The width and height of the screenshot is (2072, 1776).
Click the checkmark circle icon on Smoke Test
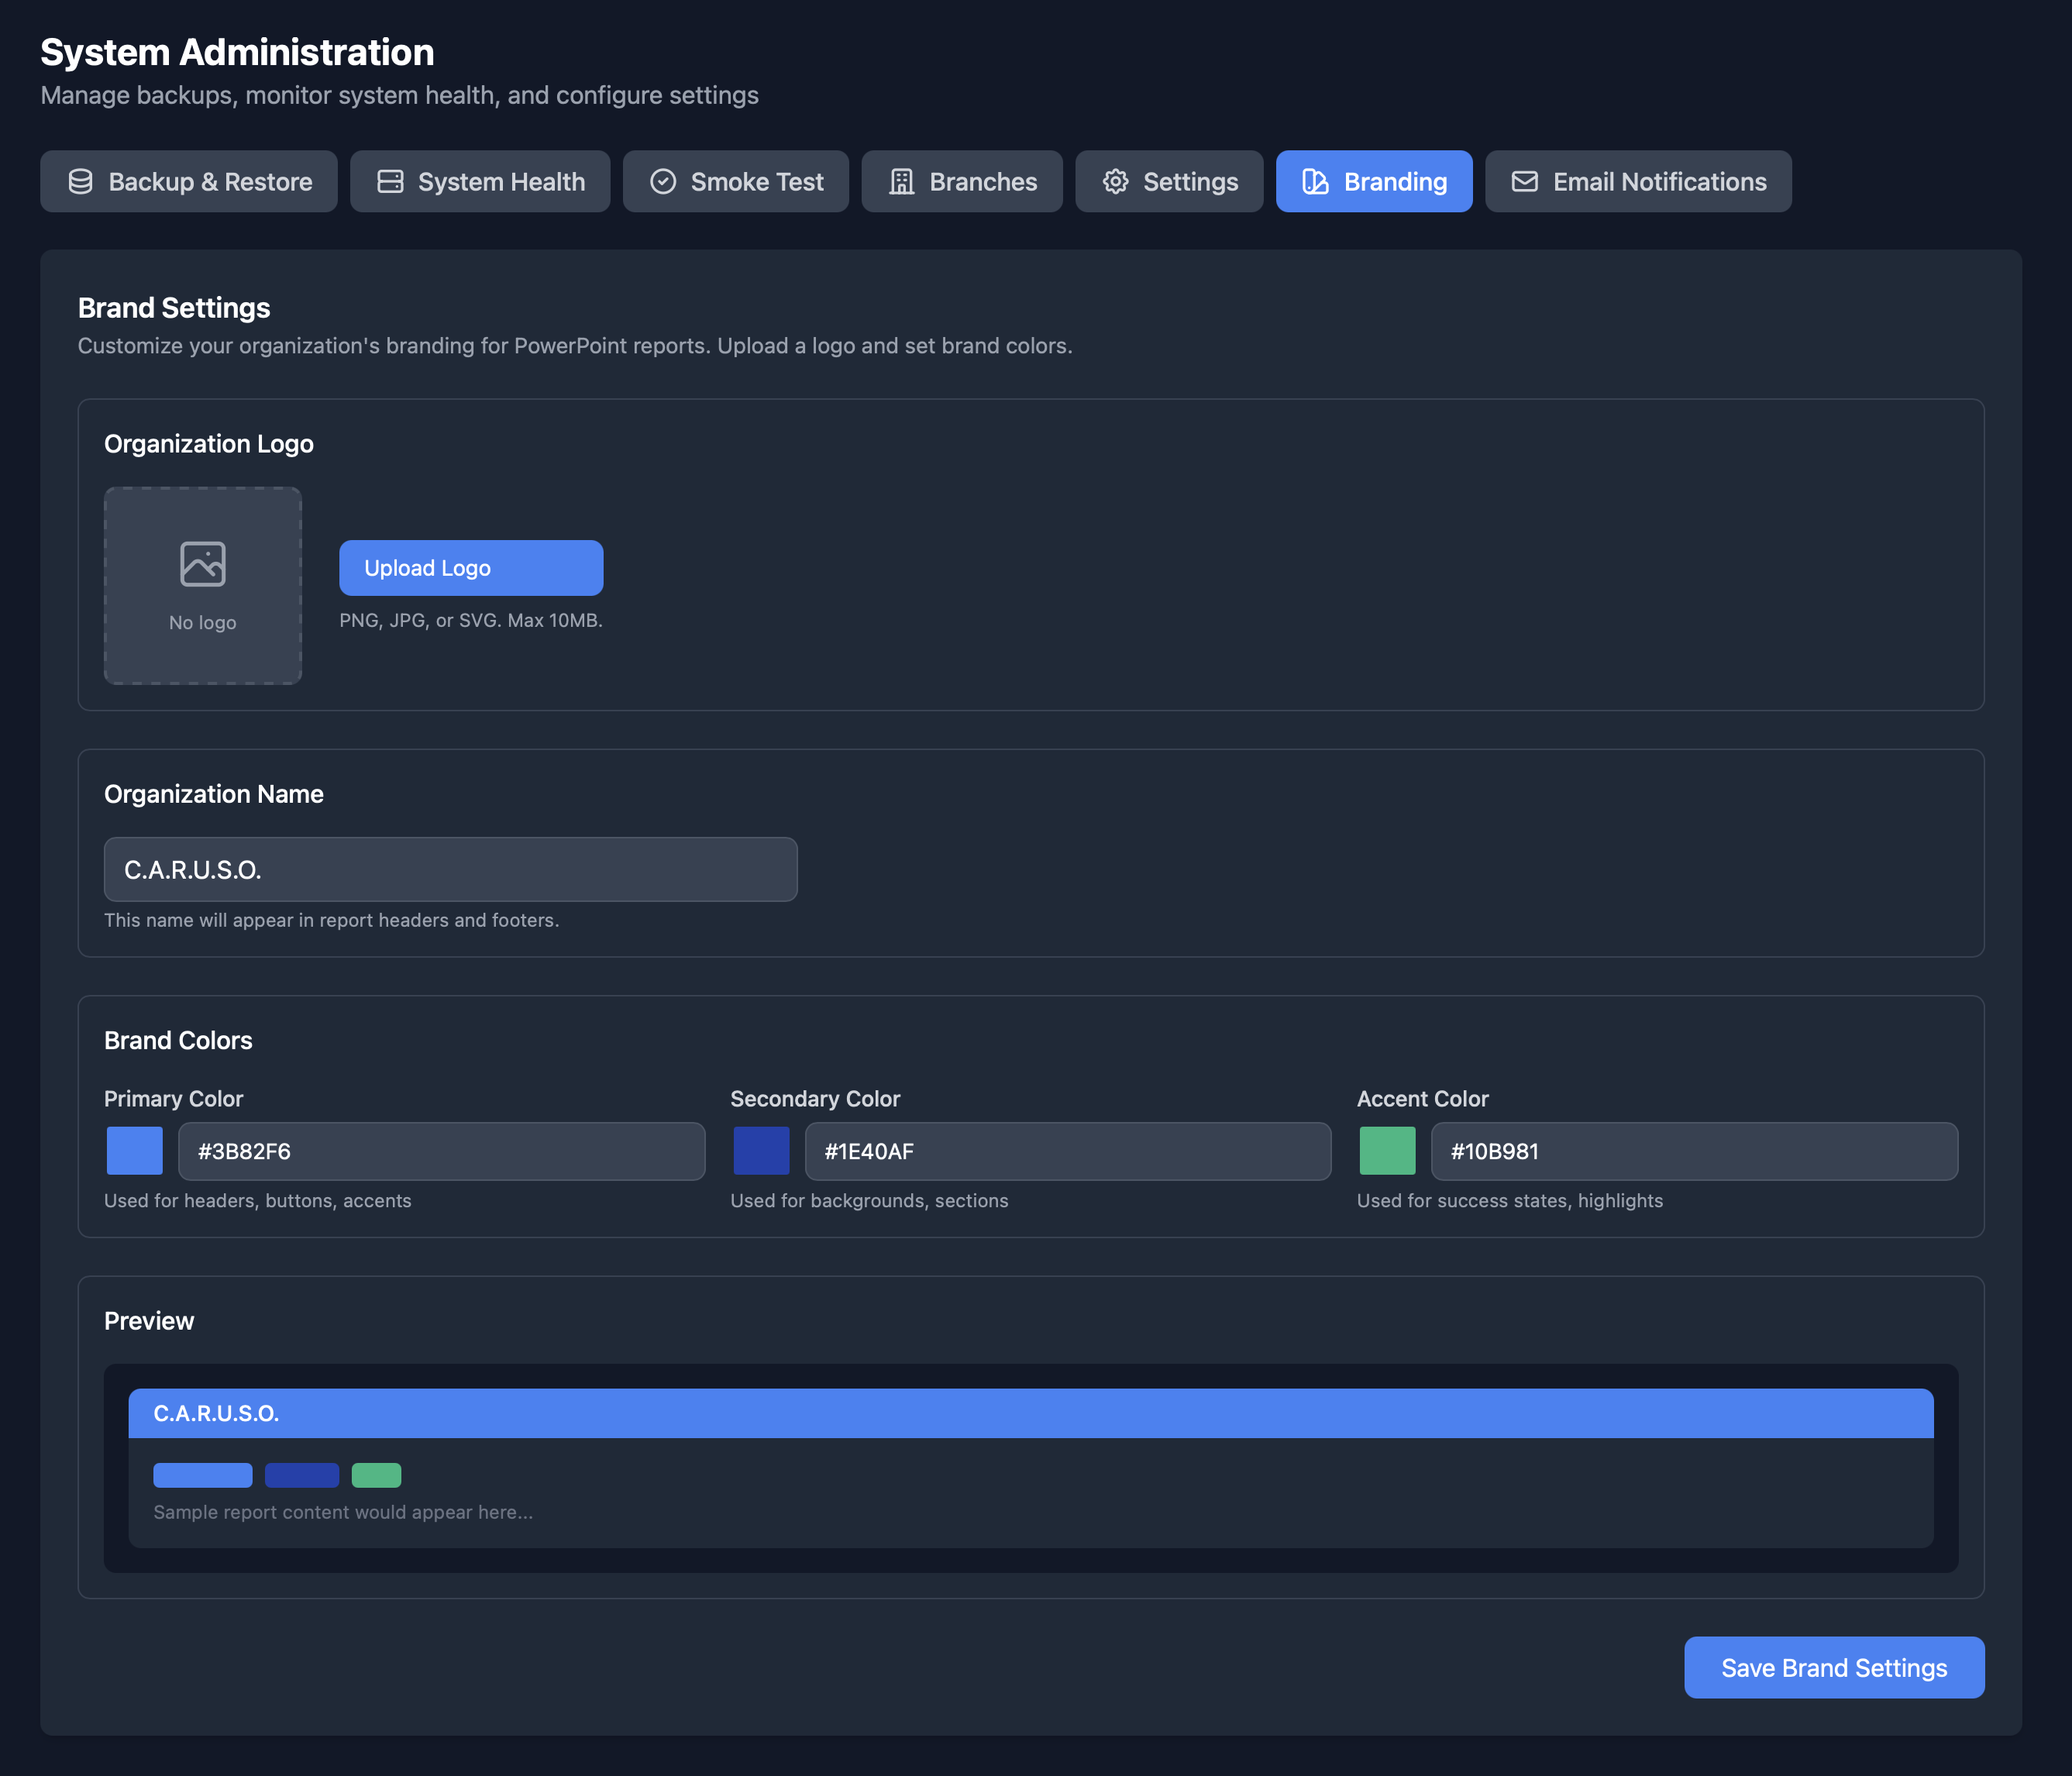[x=663, y=182]
